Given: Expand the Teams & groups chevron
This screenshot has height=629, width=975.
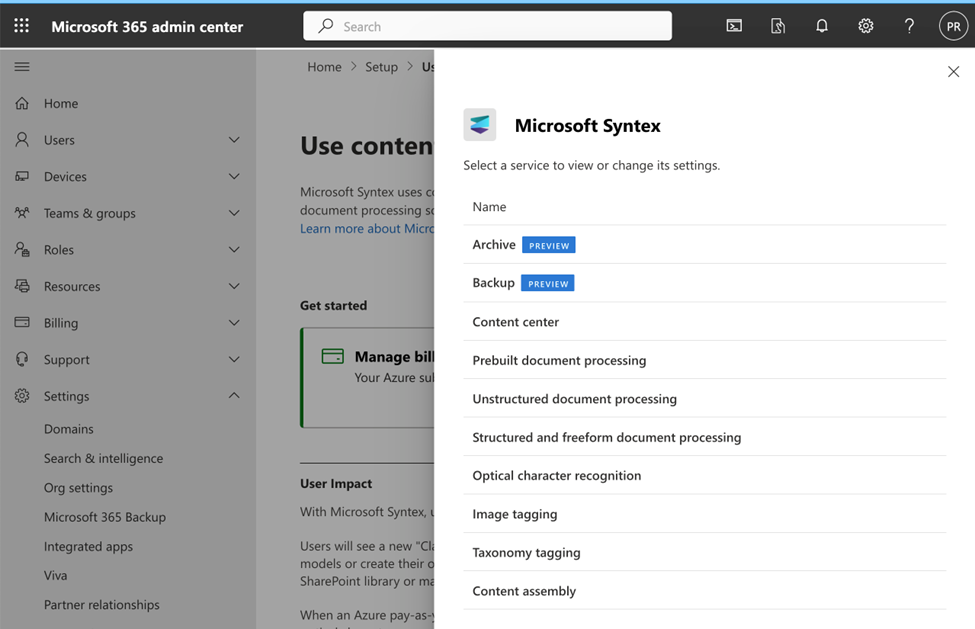Looking at the screenshot, I should (234, 213).
